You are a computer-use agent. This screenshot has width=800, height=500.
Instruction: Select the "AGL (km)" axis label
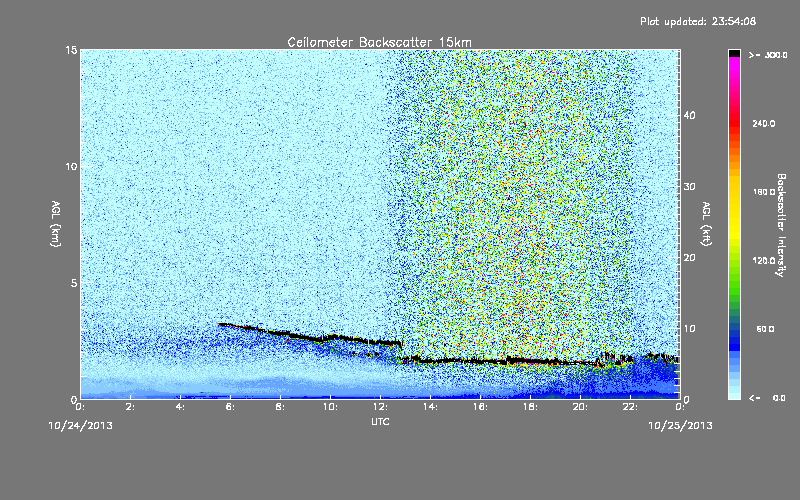pyautogui.click(x=56, y=224)
